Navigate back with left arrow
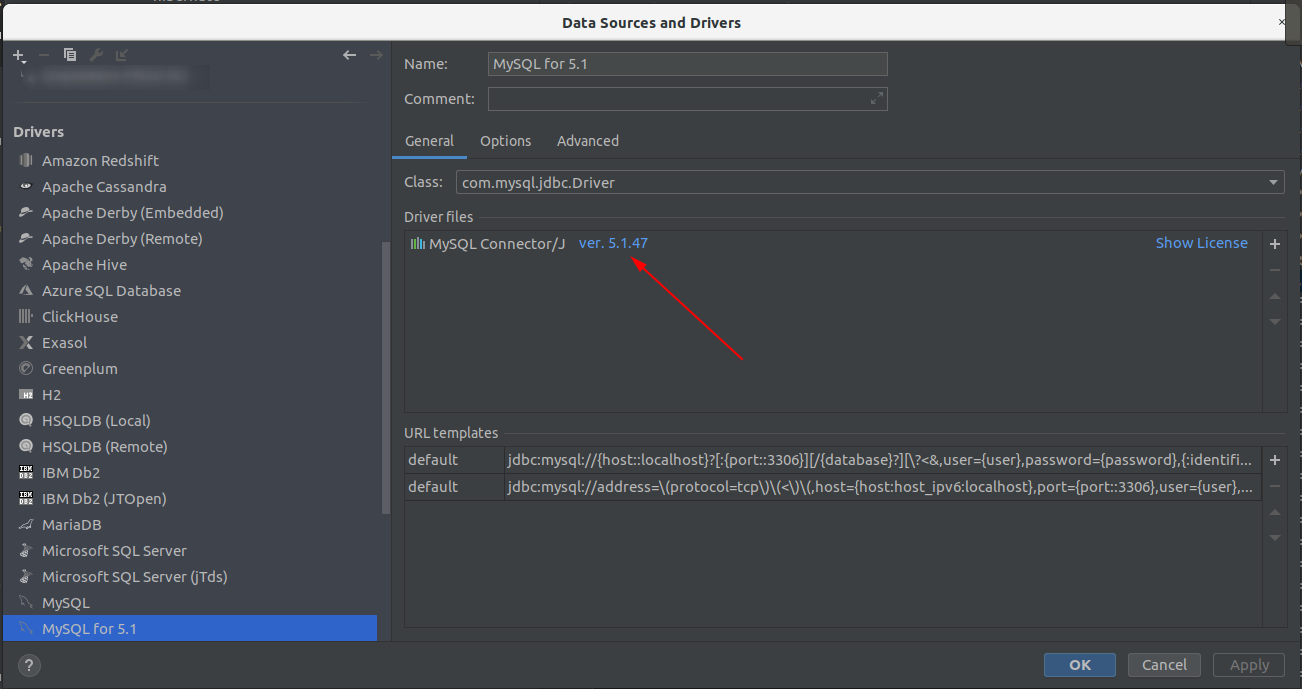The image size is (1302, 689). point(349,55)
